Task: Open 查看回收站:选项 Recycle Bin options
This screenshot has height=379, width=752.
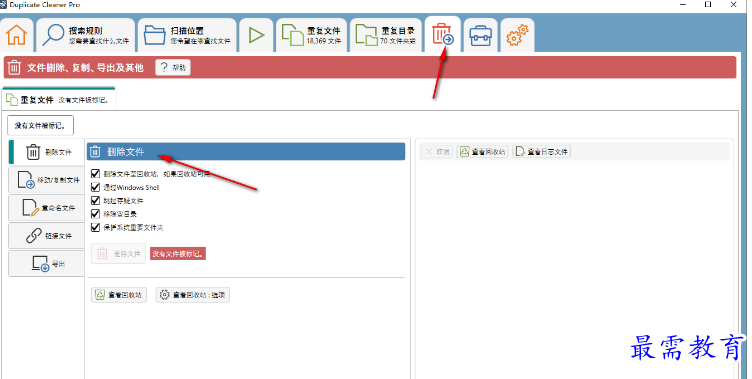Action: 192,295
